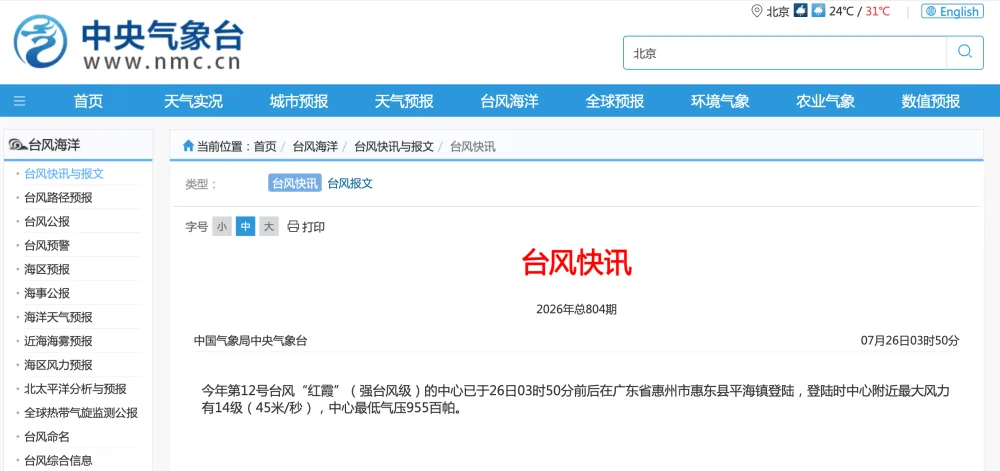Open 台风路径预报 in sidebar
1000x471 pixels.
pos(58,198)
